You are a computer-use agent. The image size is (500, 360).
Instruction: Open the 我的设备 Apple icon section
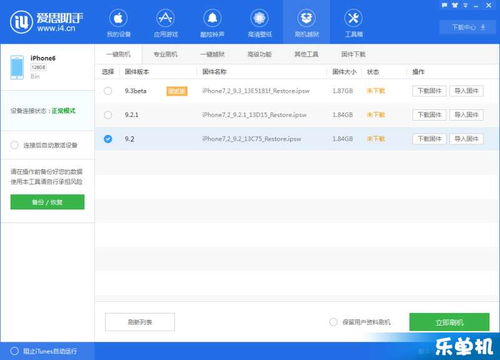pyautogui.click(x=118, y=23)
